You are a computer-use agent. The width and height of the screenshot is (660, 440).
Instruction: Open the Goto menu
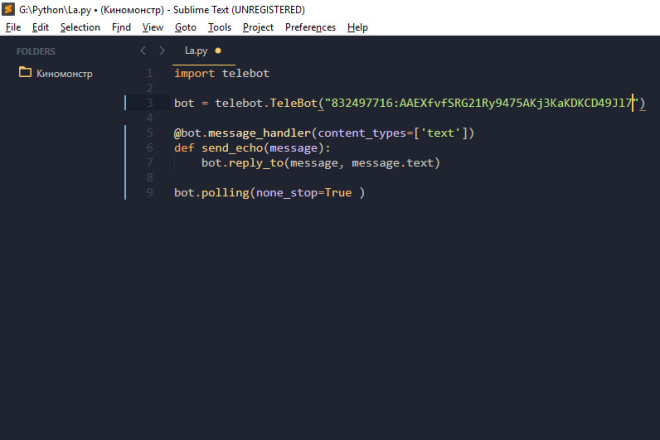tap(186, 27)
